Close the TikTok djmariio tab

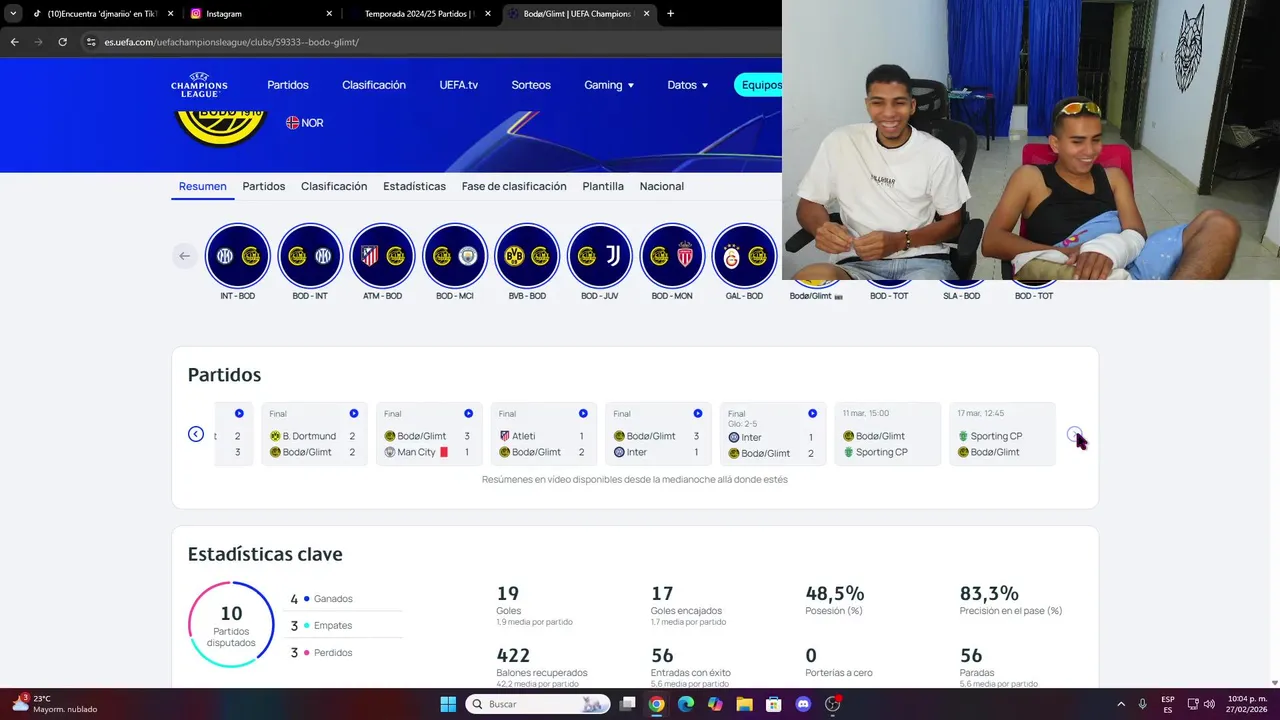click(x=170, y=14)
